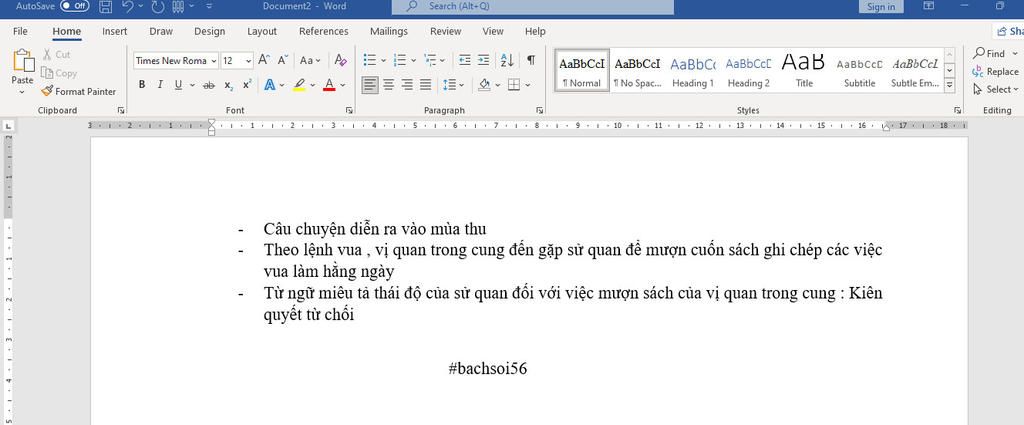Open the font size dropdown
1024x425 pixels.
tap(249, 61)
